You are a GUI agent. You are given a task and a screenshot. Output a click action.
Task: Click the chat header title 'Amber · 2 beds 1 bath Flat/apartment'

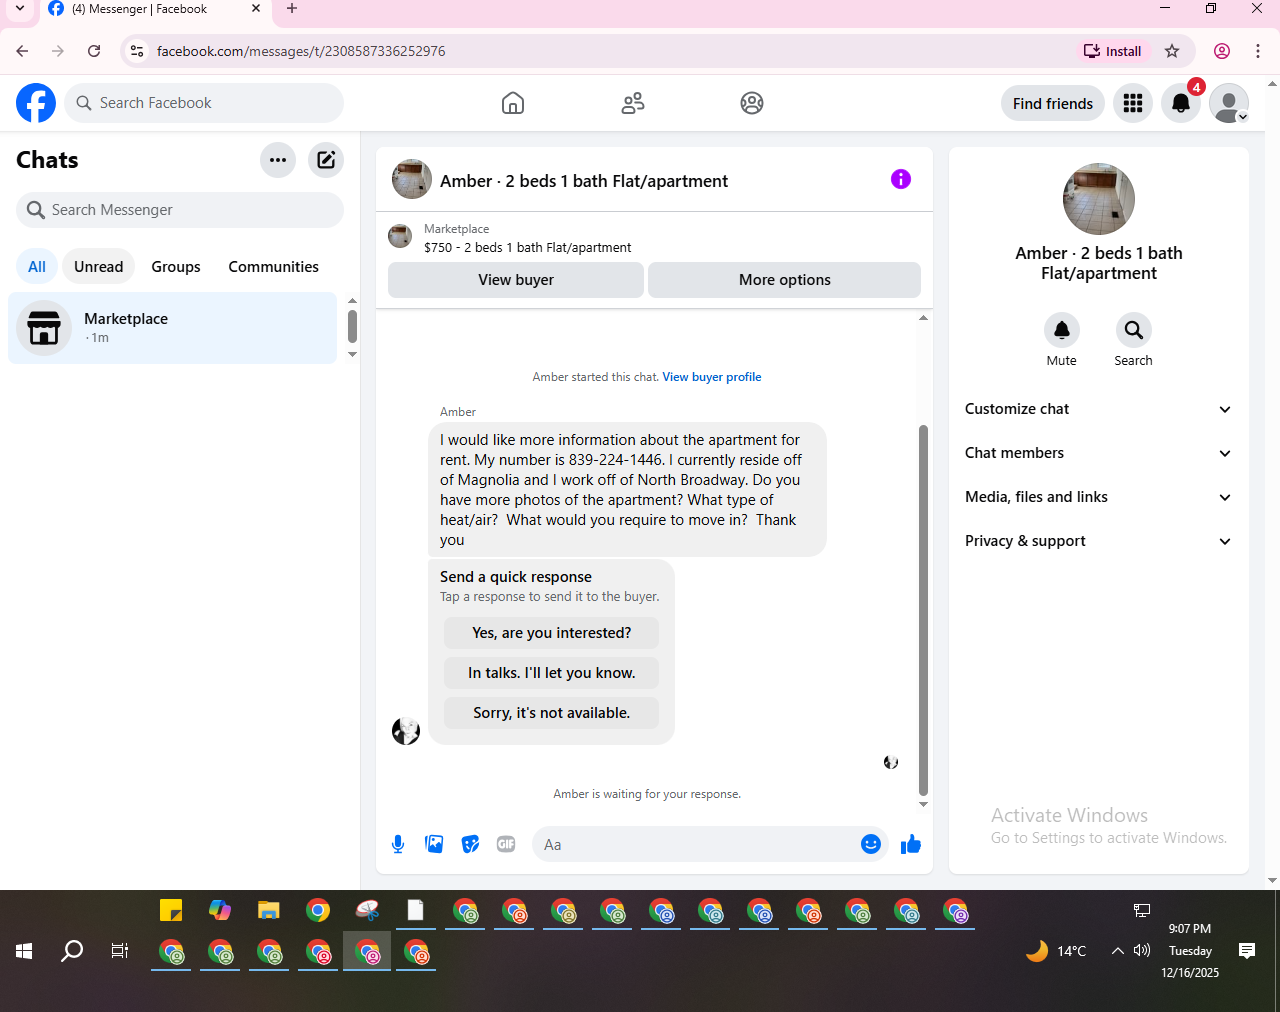584,181
